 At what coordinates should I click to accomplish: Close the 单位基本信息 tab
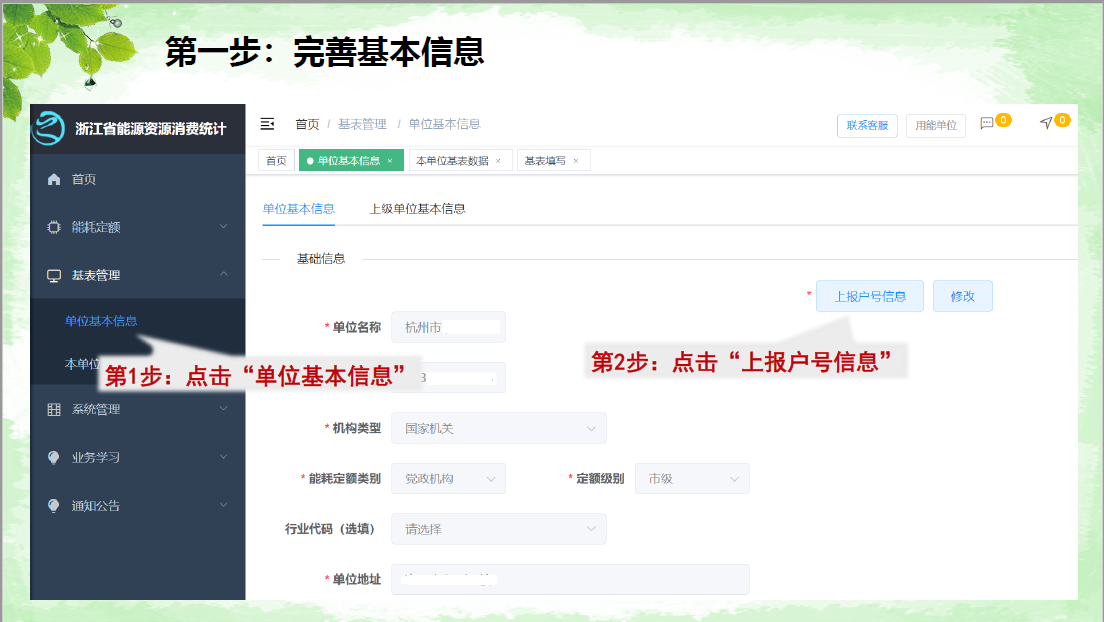[389, 161]
